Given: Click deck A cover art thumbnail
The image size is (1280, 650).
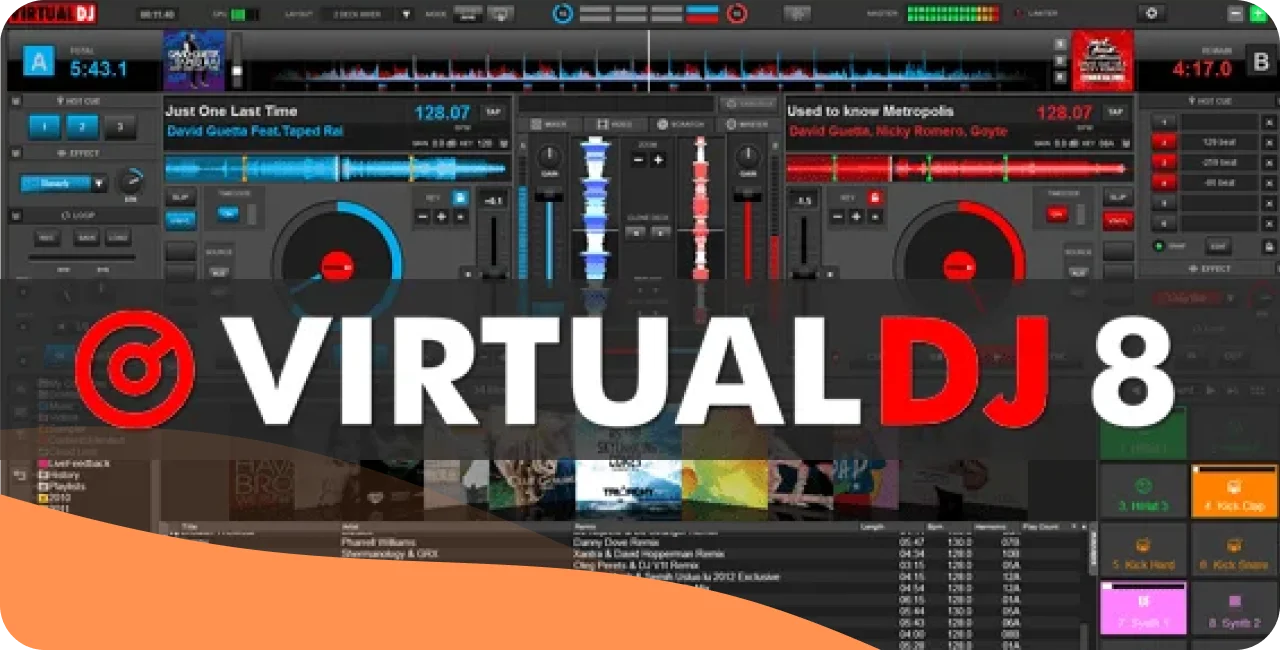Looking at the screenshot, I should tap(194, 61).
